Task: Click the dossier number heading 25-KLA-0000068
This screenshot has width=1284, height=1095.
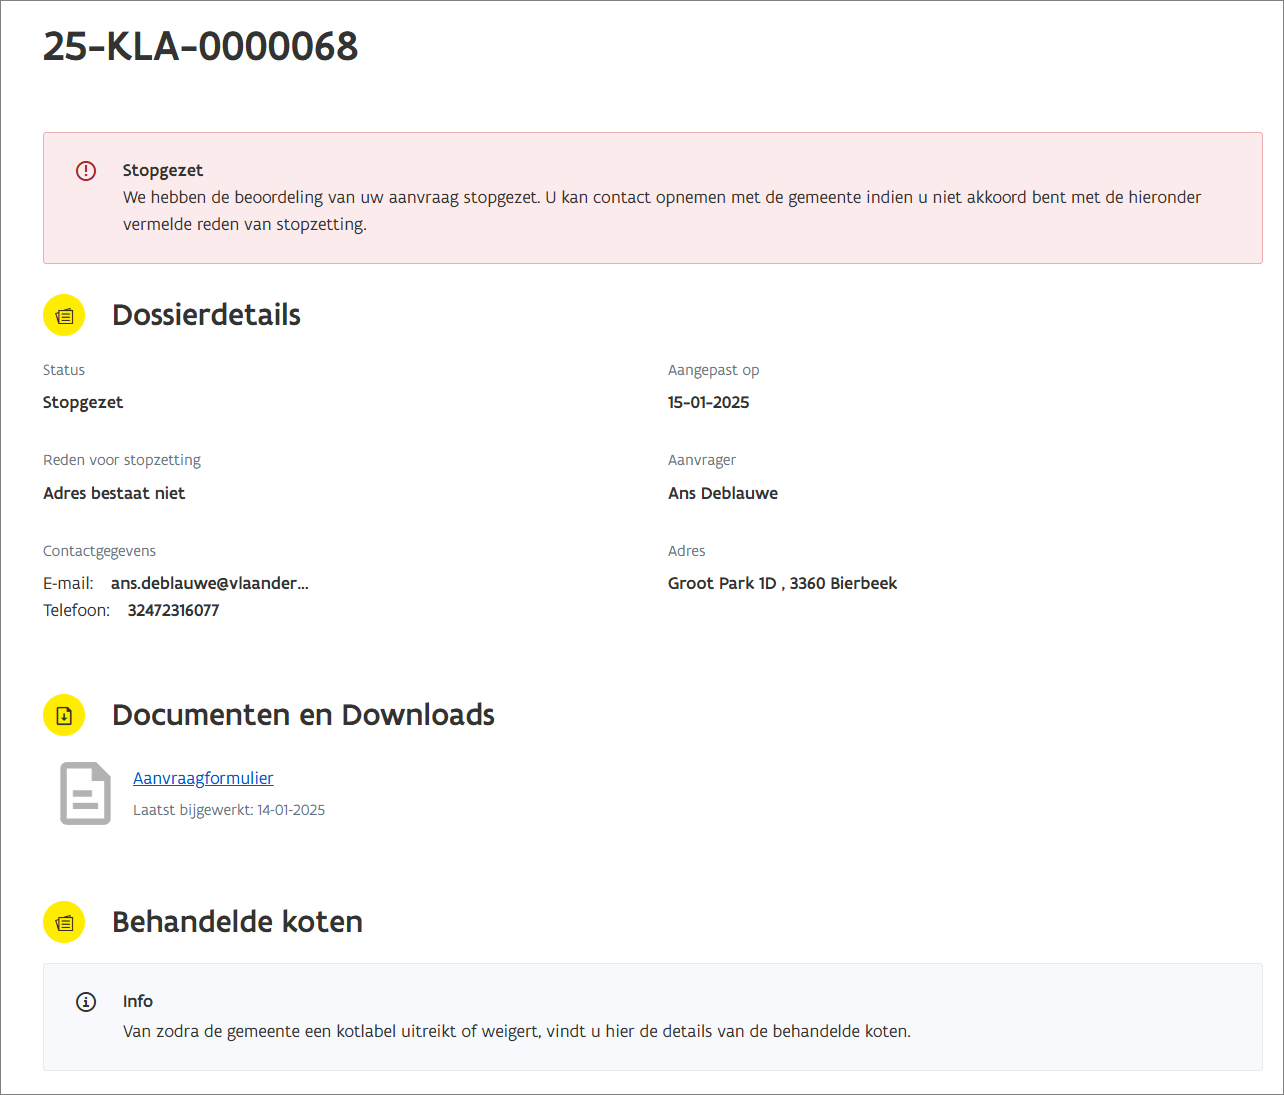Action: click(200, 46)
